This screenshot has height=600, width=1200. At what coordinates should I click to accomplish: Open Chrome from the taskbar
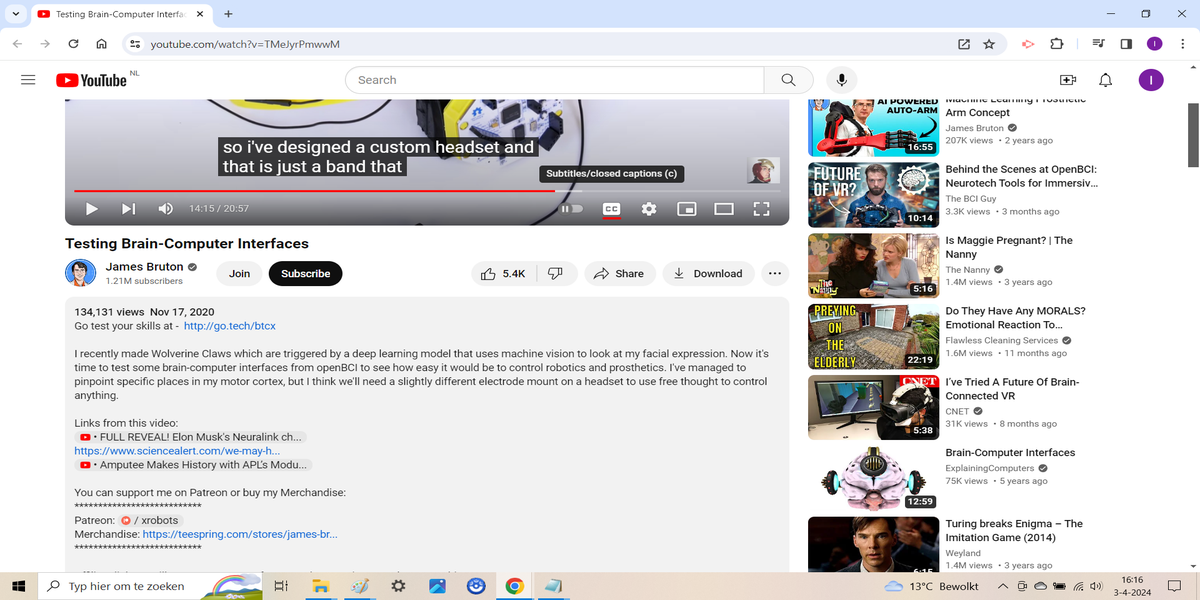coord(513,586)
